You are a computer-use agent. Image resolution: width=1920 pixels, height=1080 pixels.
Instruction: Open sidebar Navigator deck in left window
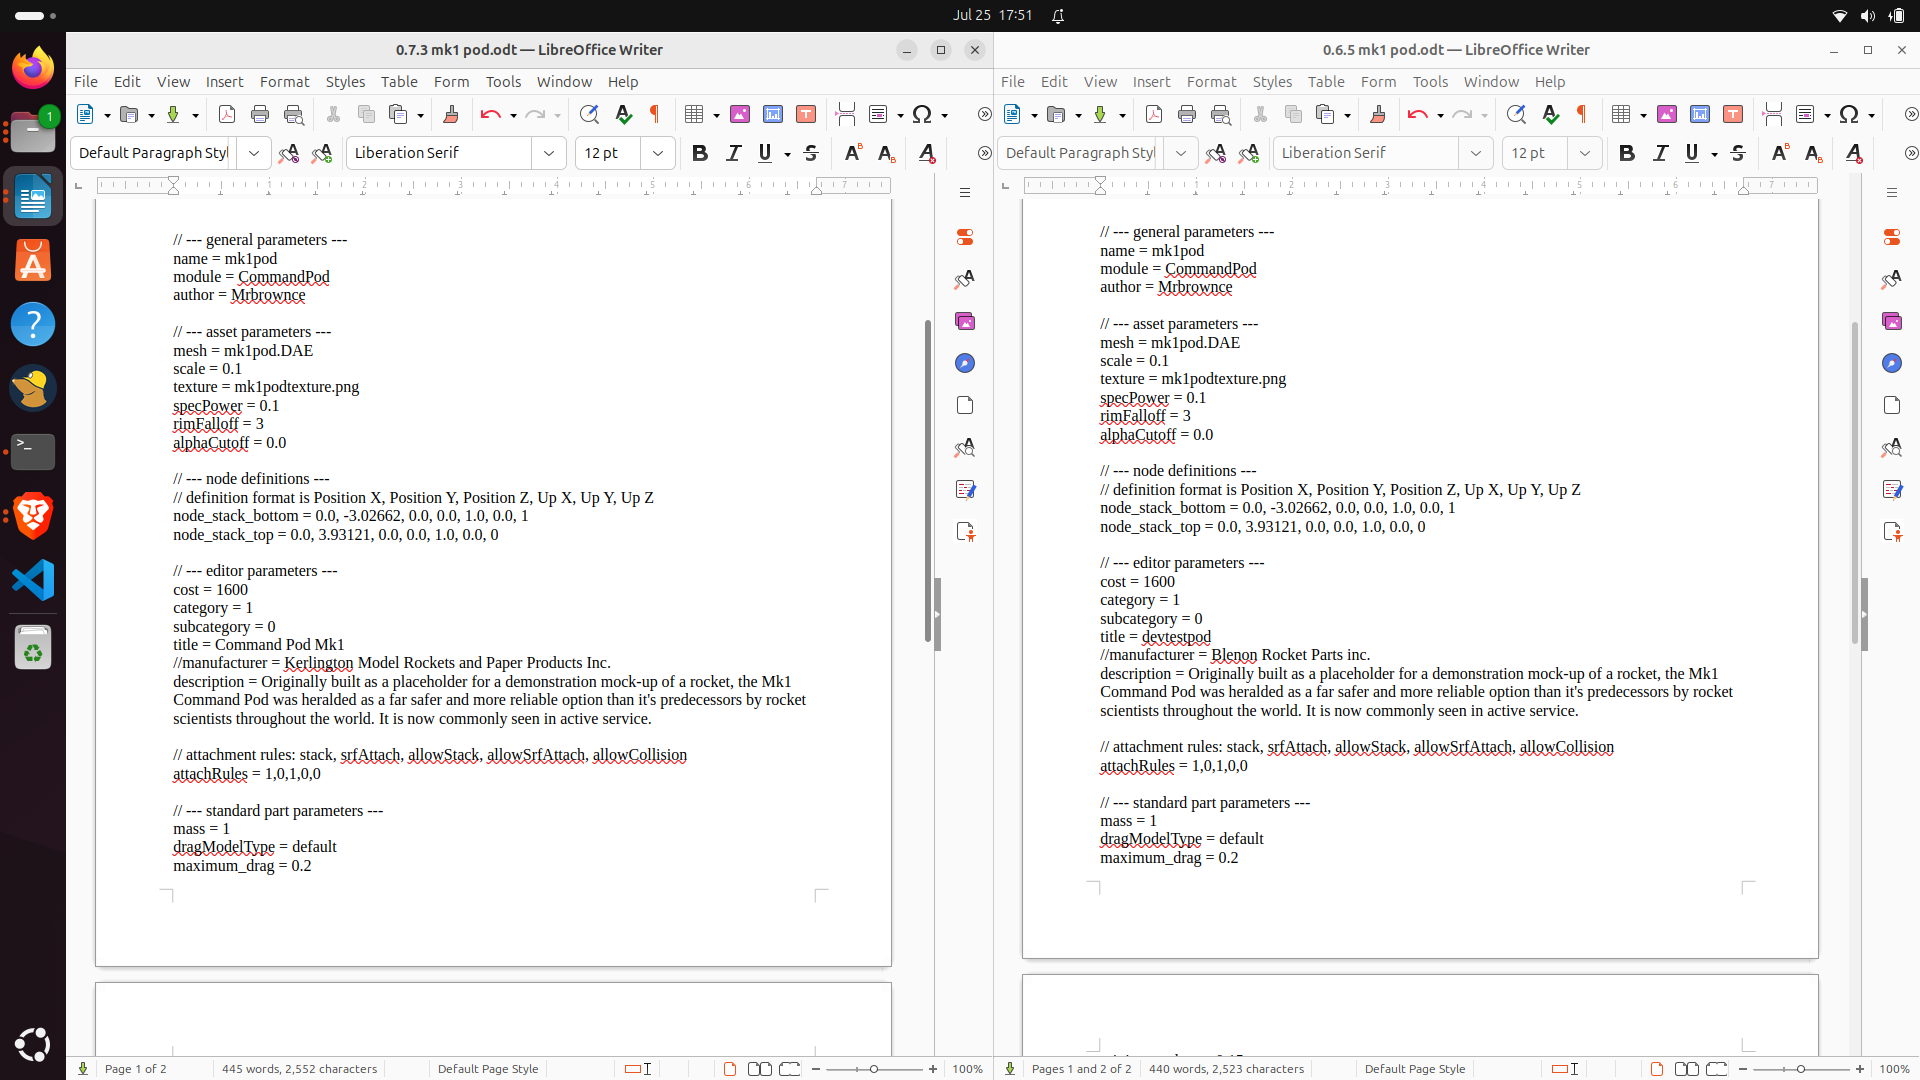click(965, 363)
